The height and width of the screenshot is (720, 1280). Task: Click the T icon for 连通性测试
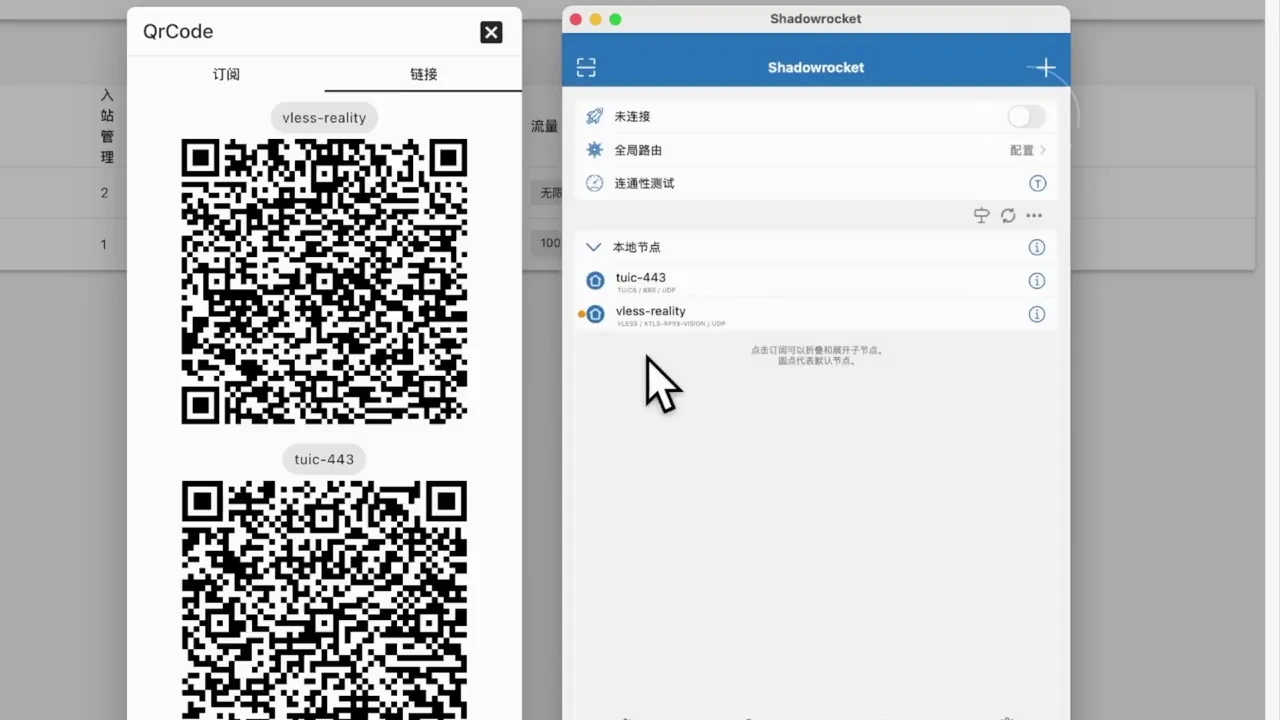pyautogui.click(x=1037, y=183)
